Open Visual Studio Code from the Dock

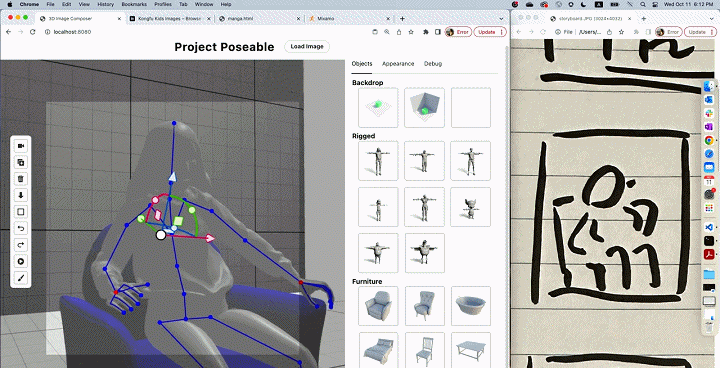coord(709,226)
